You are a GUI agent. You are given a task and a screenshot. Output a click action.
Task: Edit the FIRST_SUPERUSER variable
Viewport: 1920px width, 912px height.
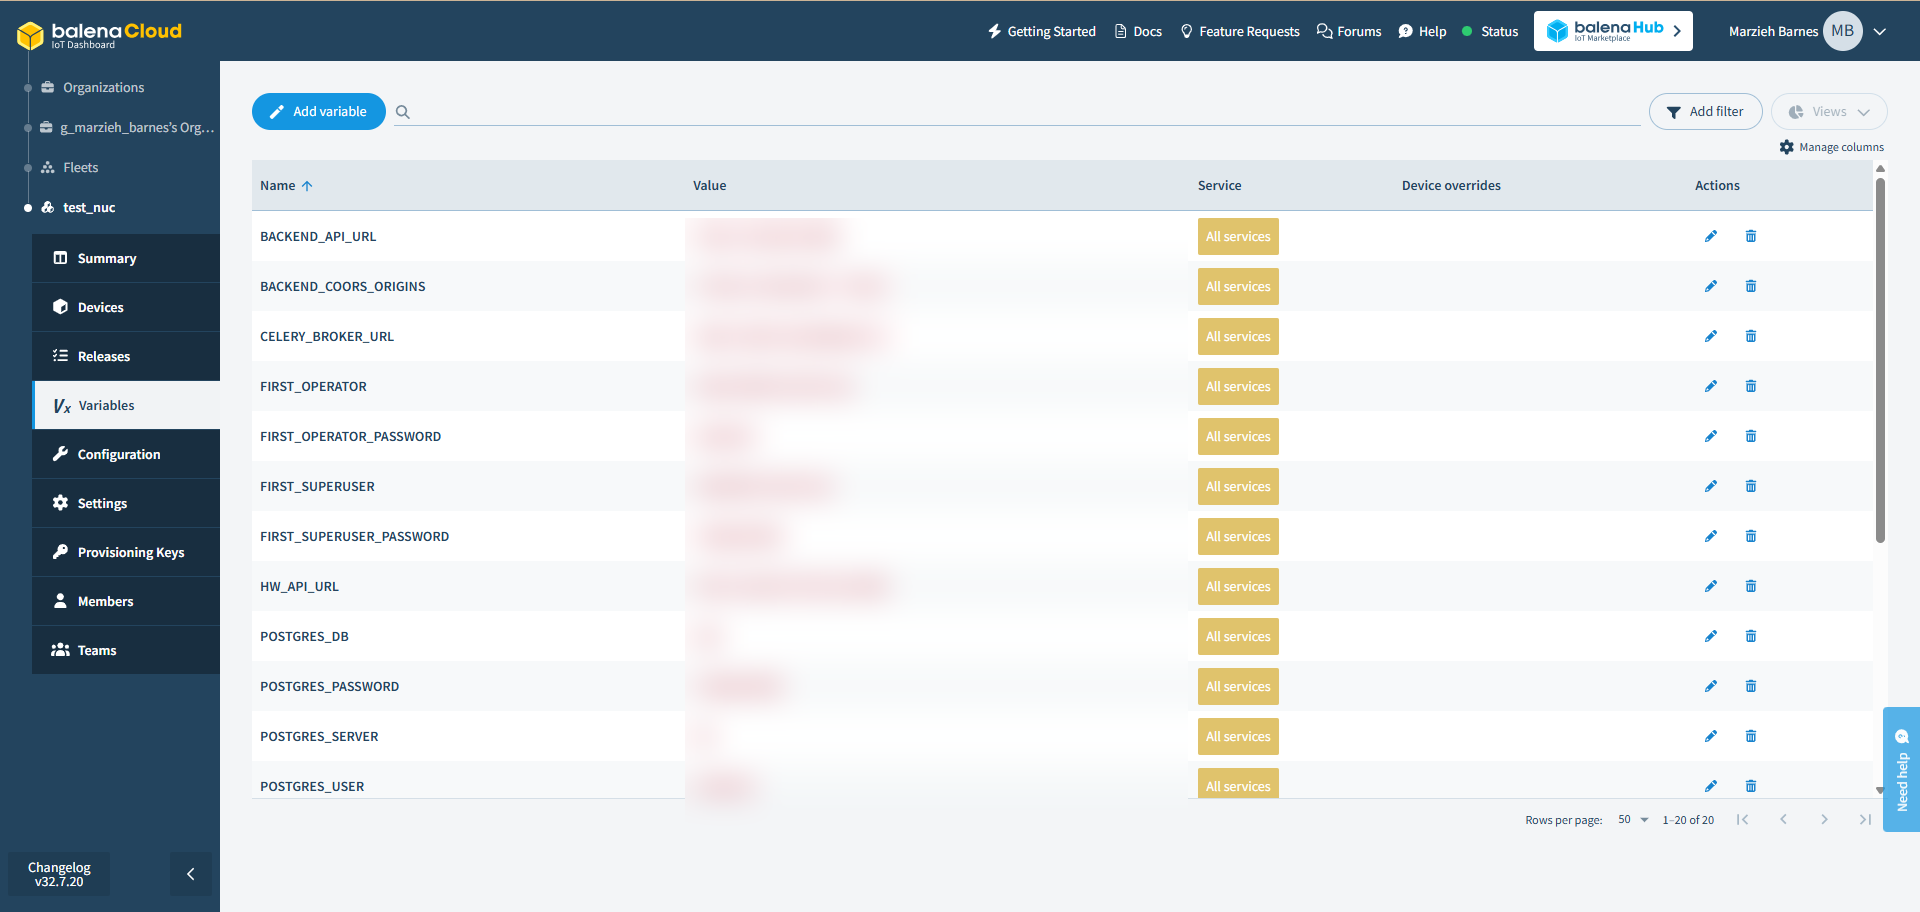[x=1711, y=486]
